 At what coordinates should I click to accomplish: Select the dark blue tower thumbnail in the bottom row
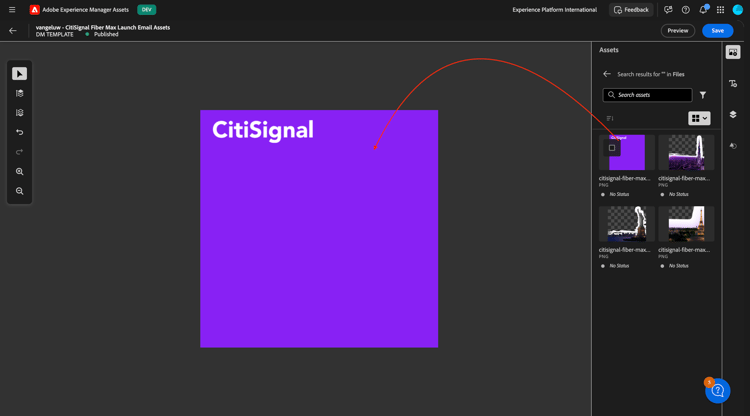[x=627, y=224]
